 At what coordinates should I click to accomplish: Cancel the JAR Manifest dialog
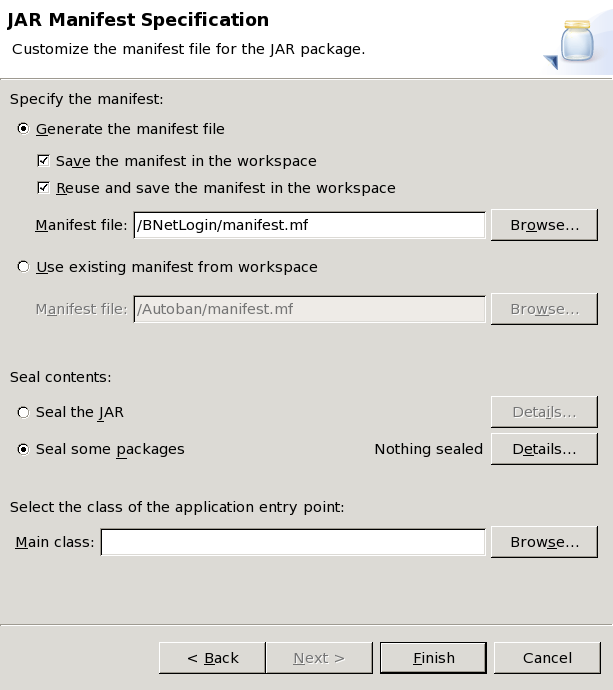tap(547, 658)
